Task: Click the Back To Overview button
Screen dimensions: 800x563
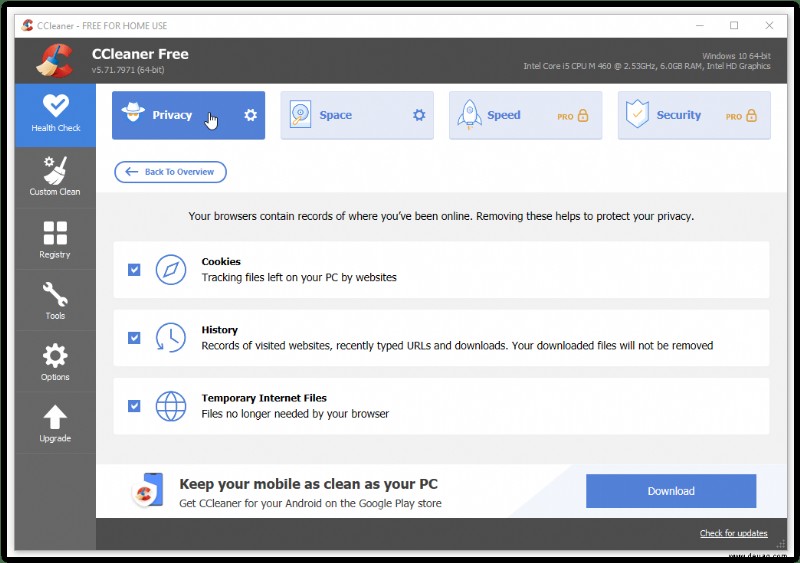Action: click(170, 172)
